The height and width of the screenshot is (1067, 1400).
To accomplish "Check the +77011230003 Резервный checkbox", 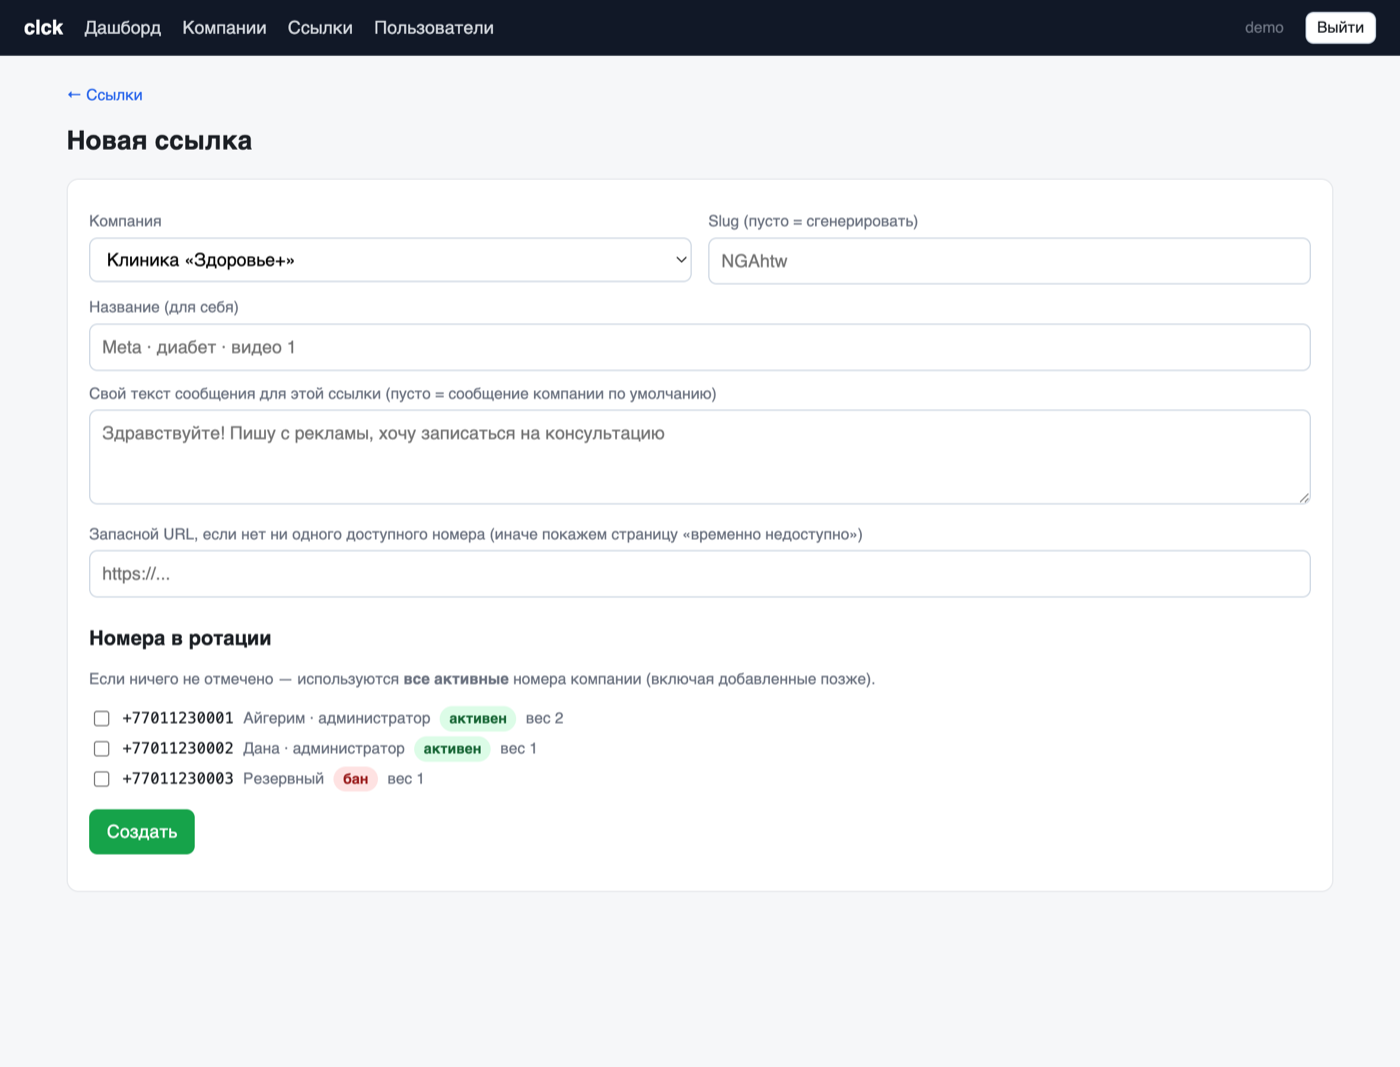I will coord(101,779).
